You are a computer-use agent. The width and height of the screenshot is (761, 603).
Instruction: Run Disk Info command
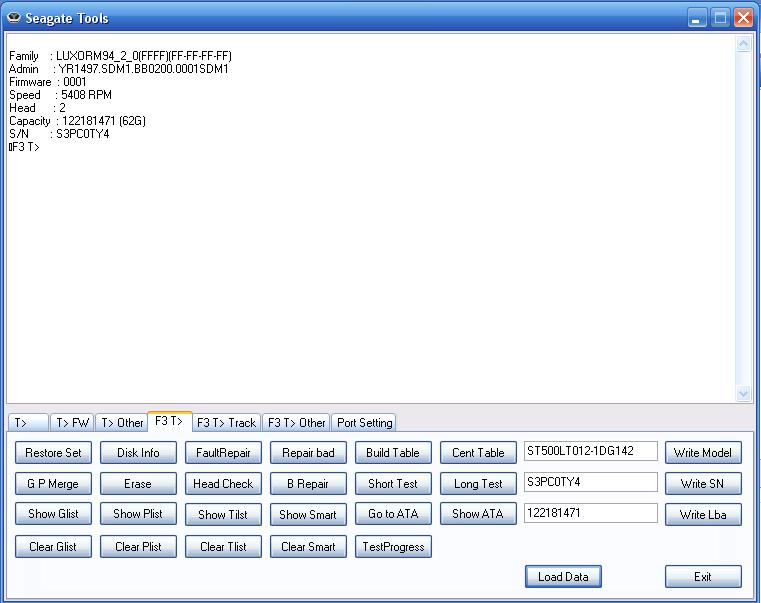coord(138,452)
